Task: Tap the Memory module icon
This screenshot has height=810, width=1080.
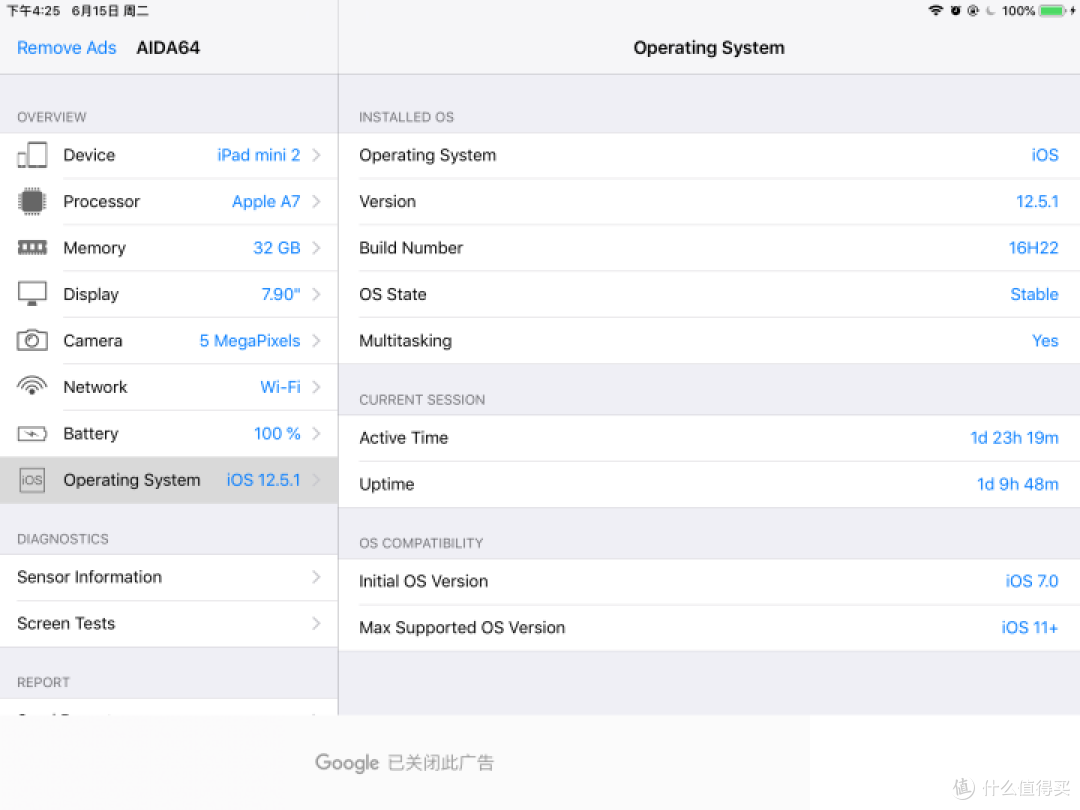Action: pos(32,247)
